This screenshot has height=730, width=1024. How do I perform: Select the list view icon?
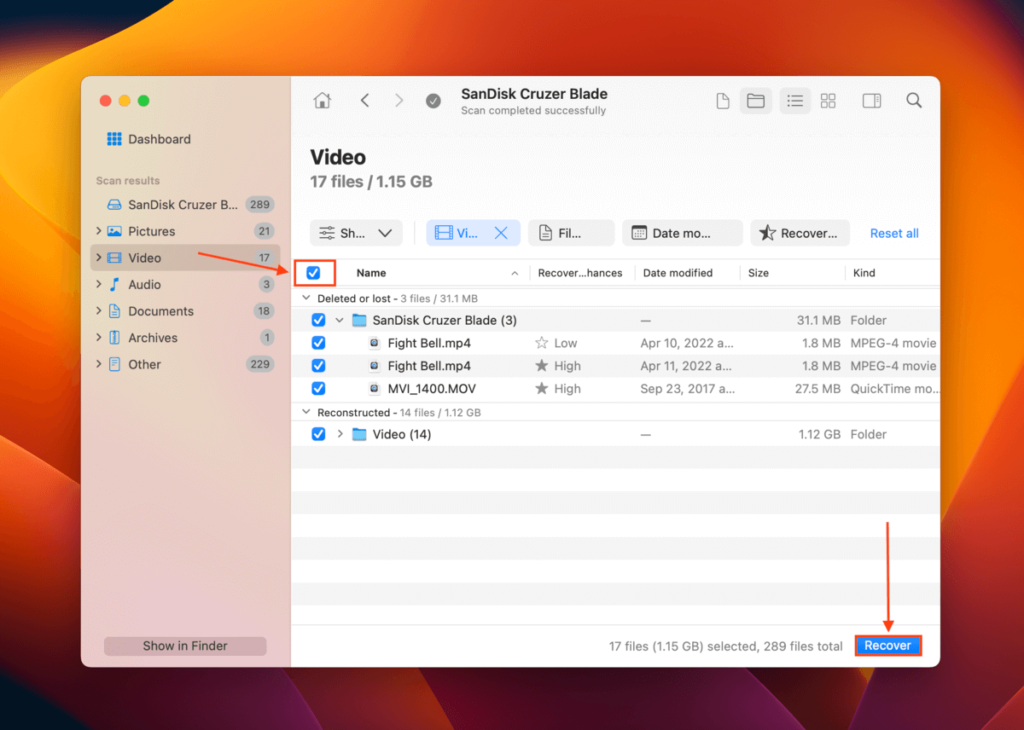(795, 101)
